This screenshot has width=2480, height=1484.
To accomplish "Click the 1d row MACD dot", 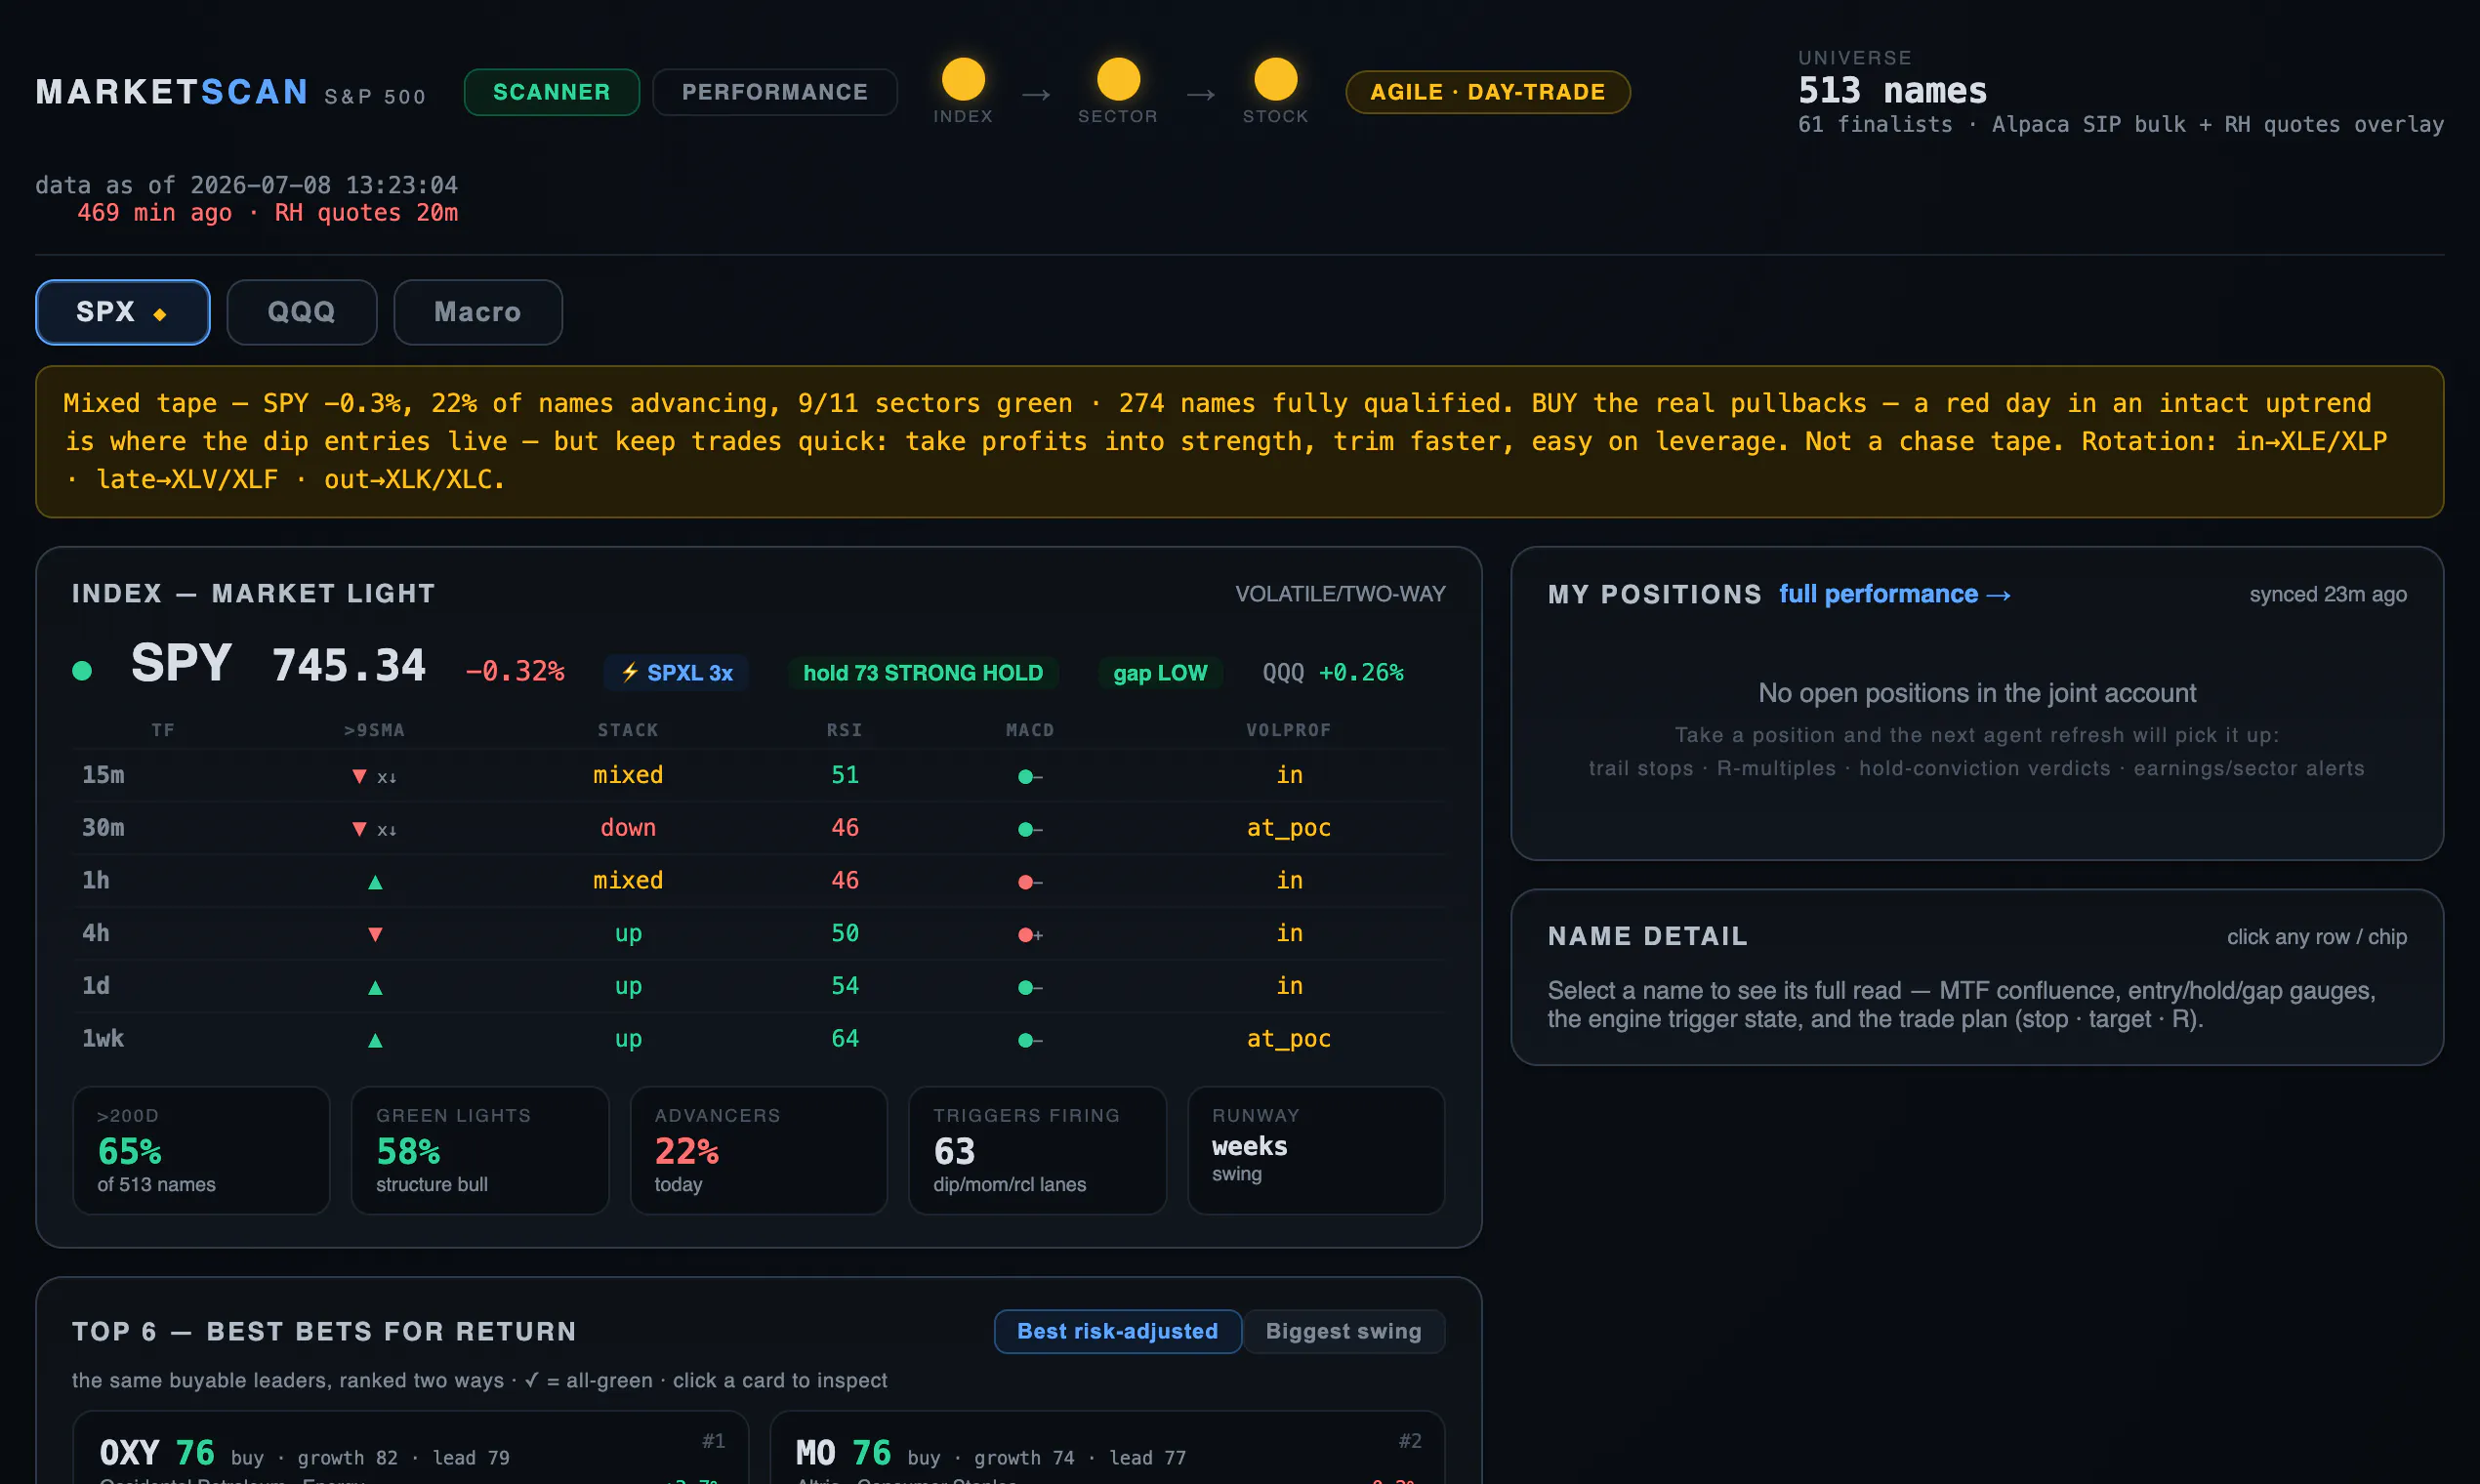I will (1025, 987).
